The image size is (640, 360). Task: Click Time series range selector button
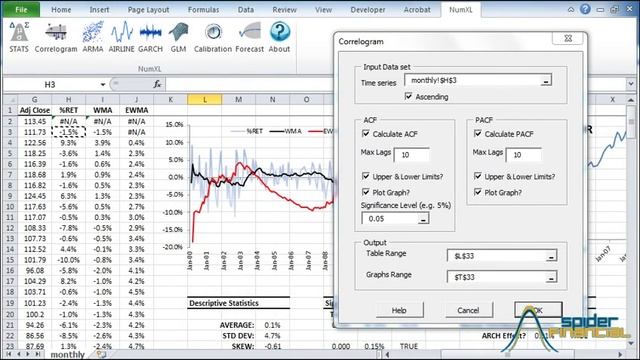coord(546,81)
